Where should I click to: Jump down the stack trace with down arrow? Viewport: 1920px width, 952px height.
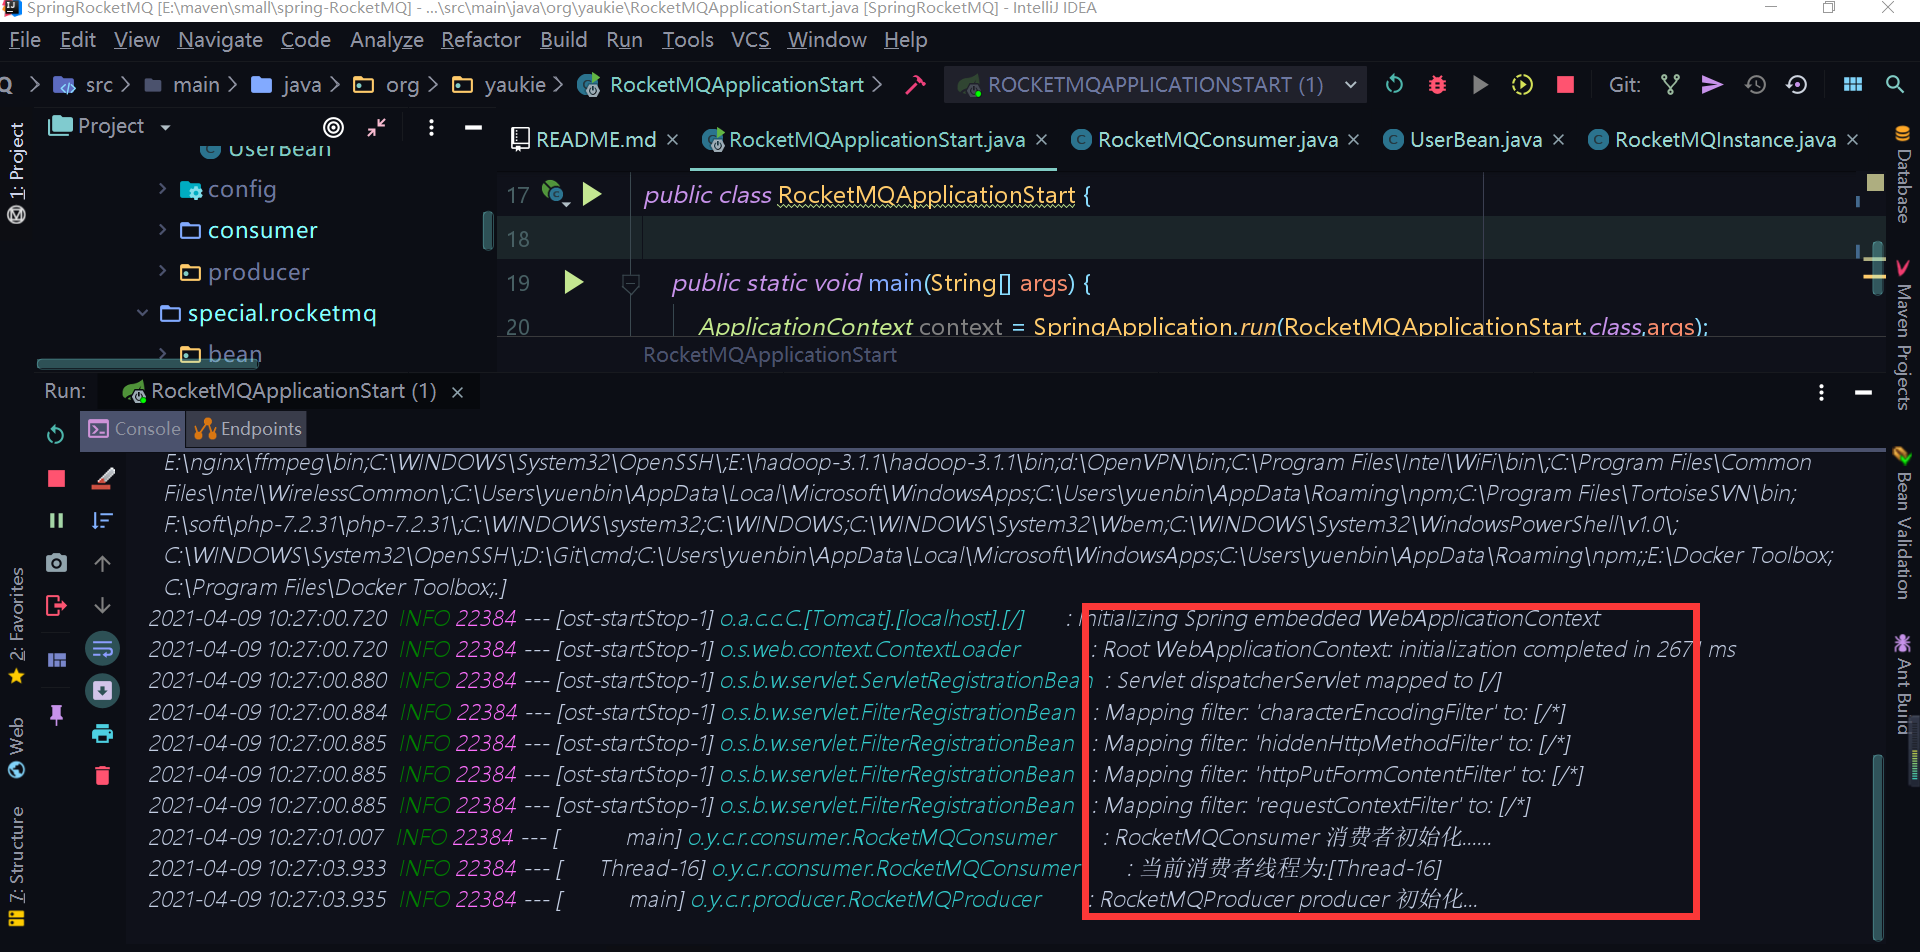102,605
